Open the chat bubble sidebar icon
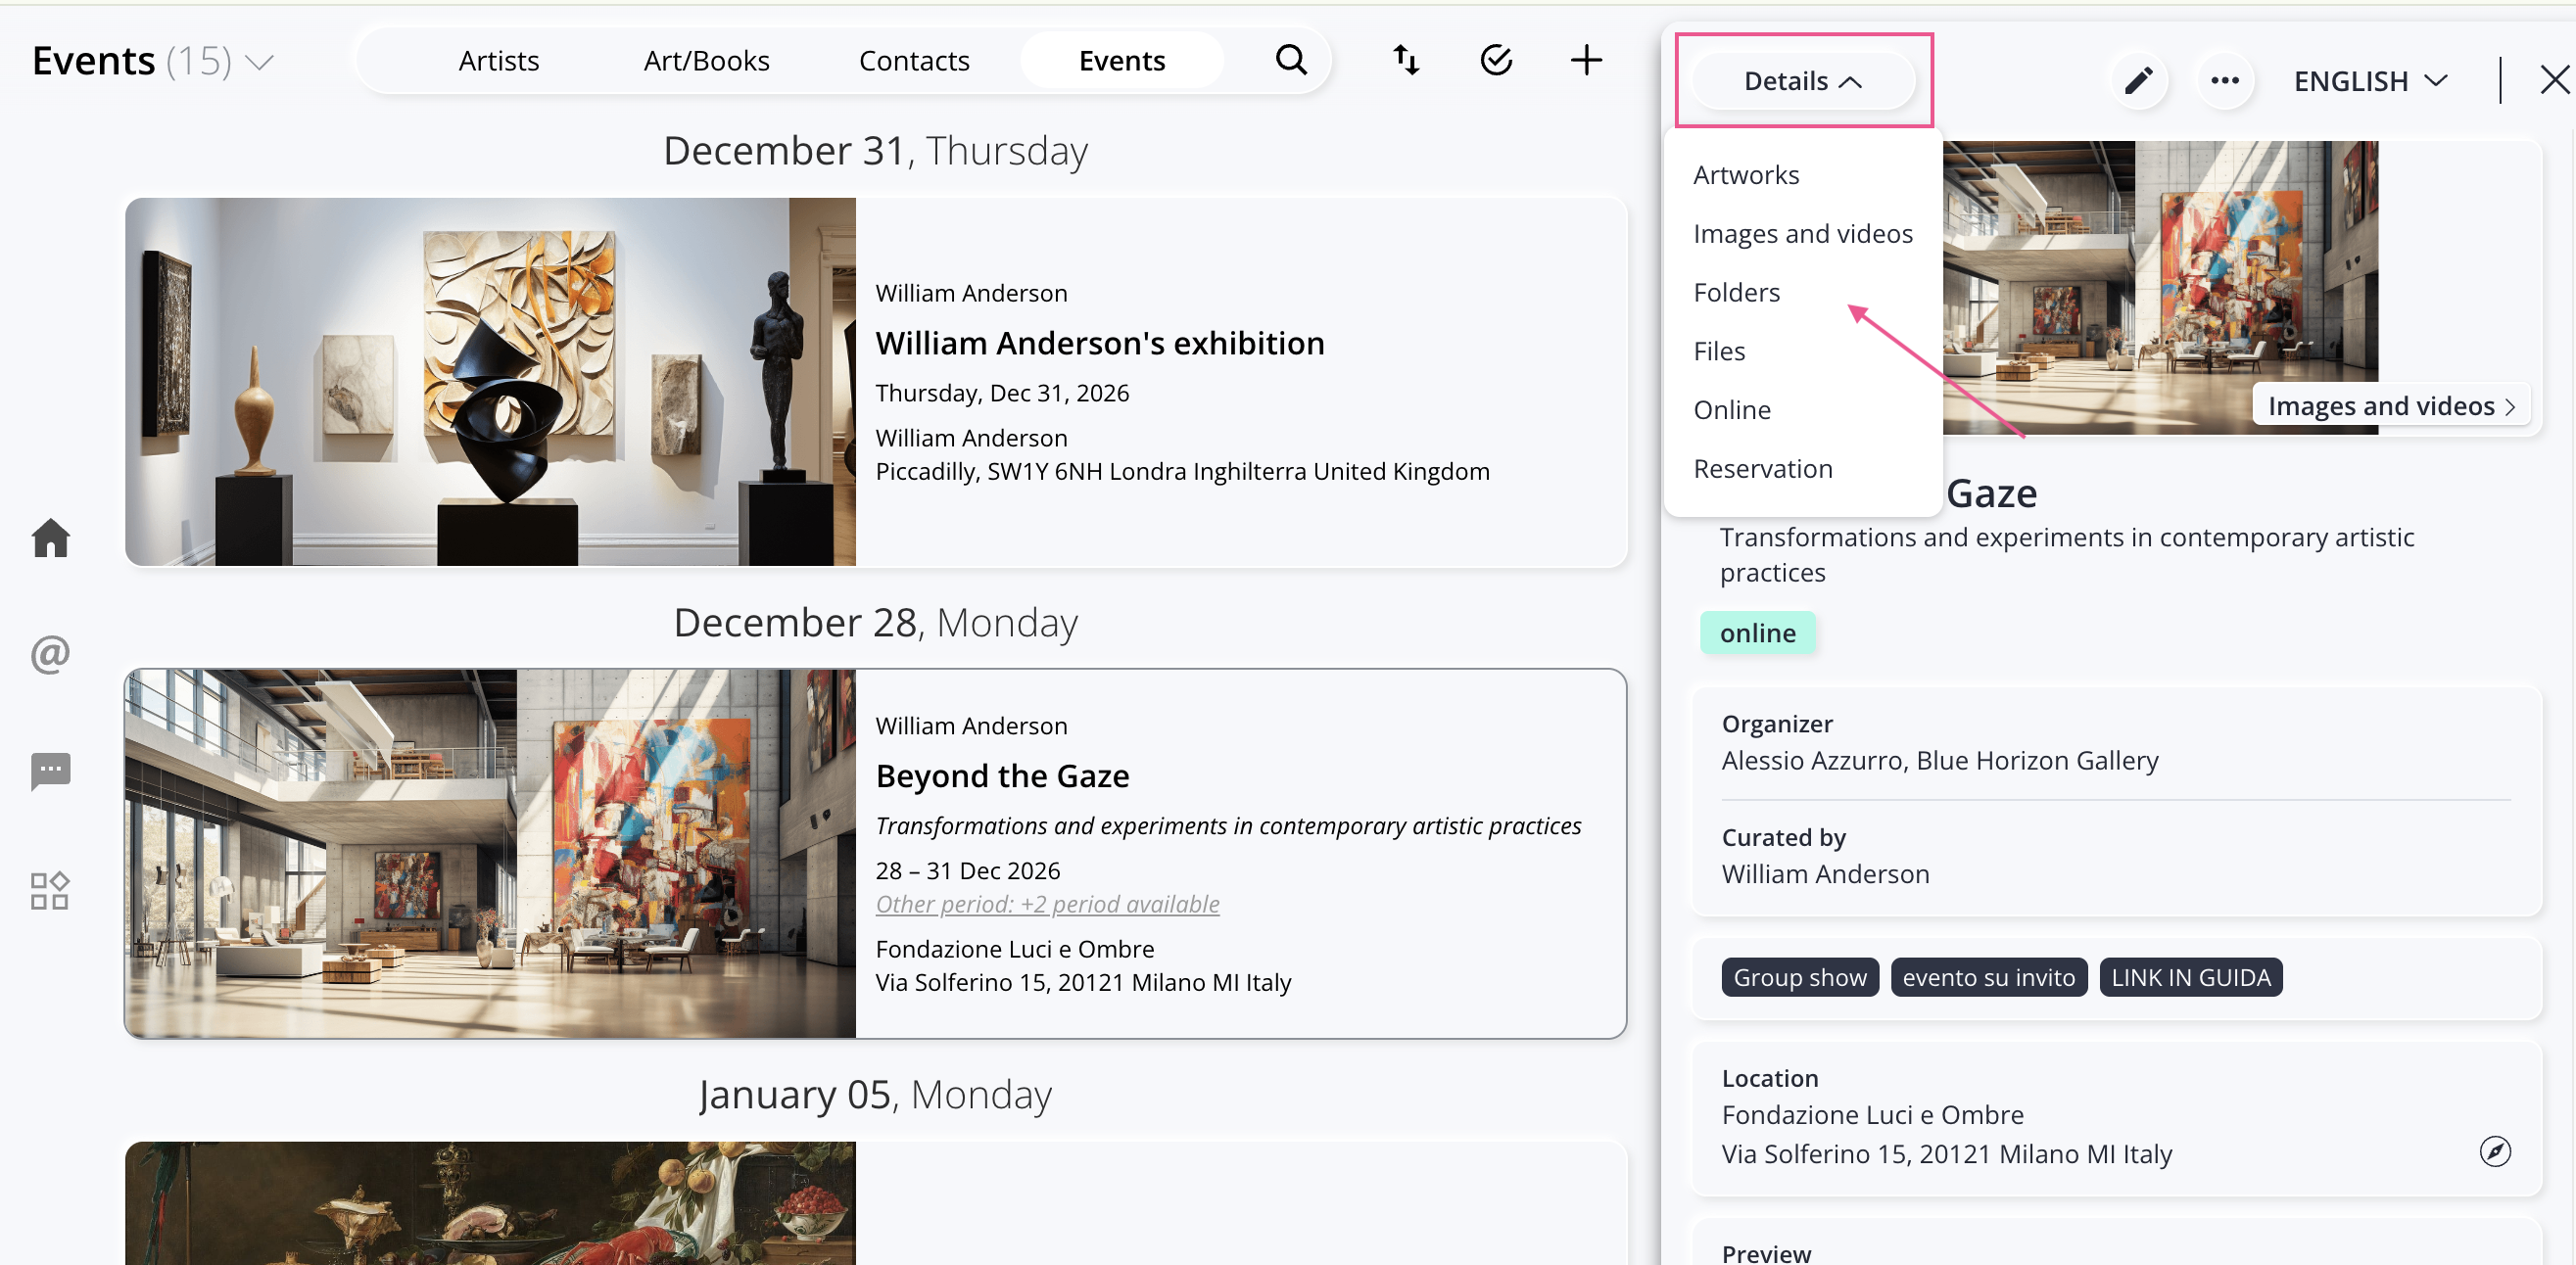 (x=50, y=771)
